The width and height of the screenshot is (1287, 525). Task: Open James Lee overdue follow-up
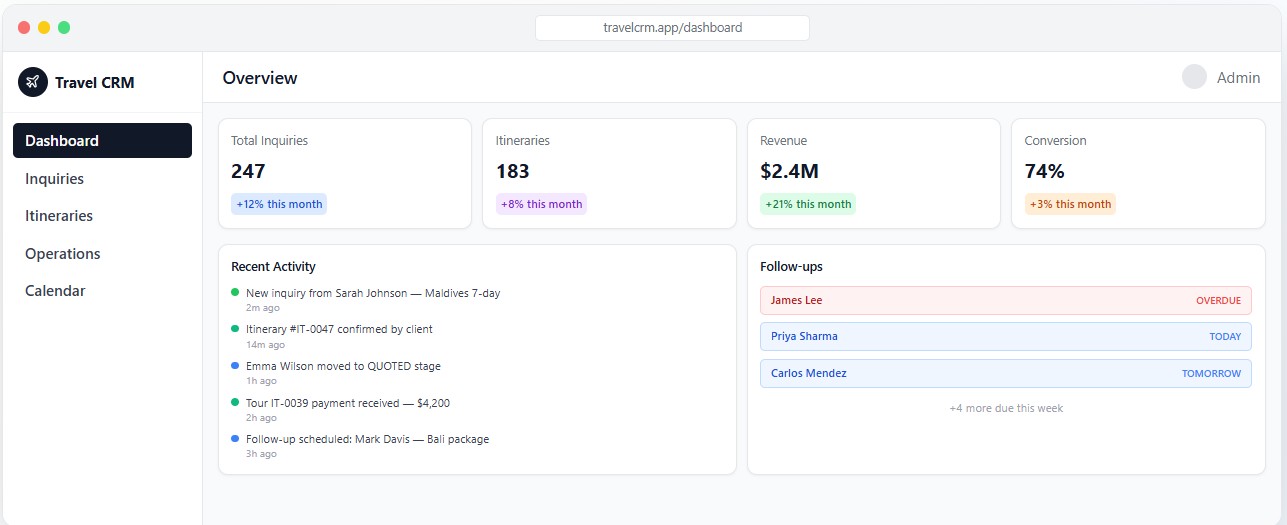tap(1005, 300)
